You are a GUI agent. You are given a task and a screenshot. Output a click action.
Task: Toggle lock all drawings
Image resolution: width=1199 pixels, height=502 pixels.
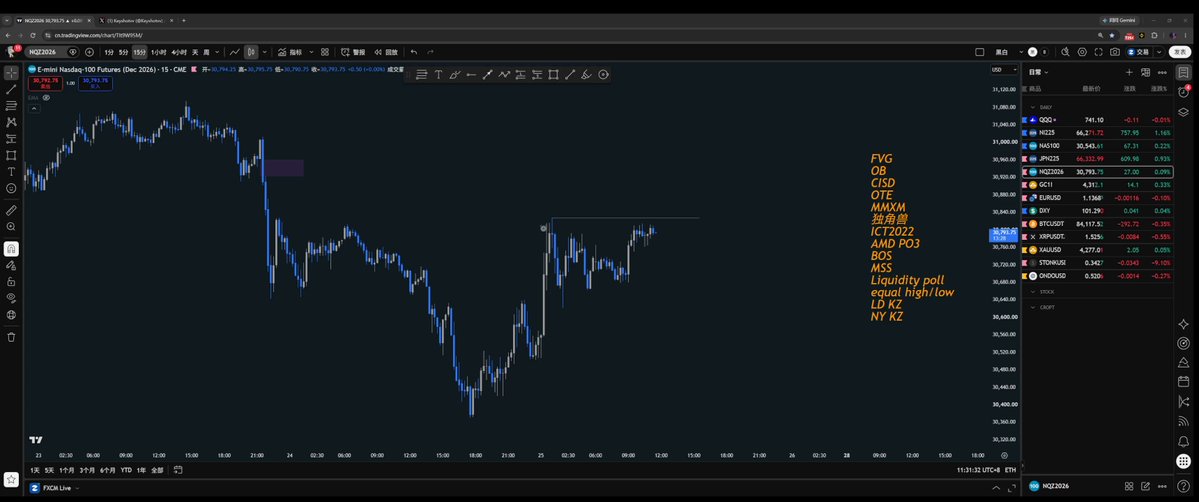point(11,282)
